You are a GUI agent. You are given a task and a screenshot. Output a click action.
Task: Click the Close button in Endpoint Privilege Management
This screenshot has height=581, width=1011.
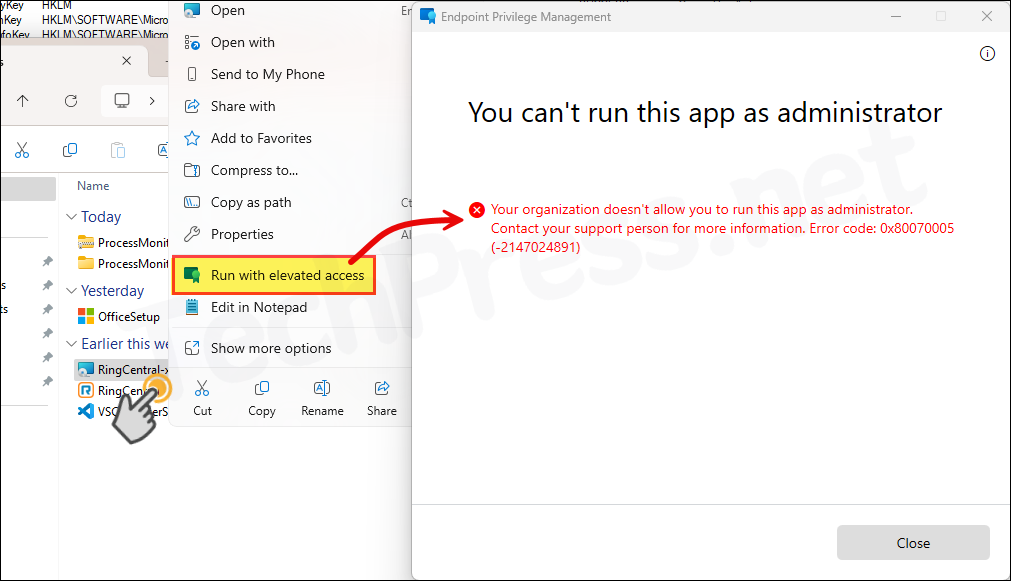pyautogui.click(x=913, y=542)
